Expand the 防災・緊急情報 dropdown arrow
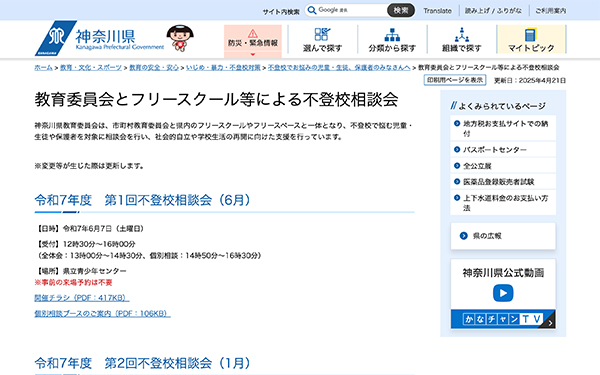This screenshot has height=375, width=600. 253,54
